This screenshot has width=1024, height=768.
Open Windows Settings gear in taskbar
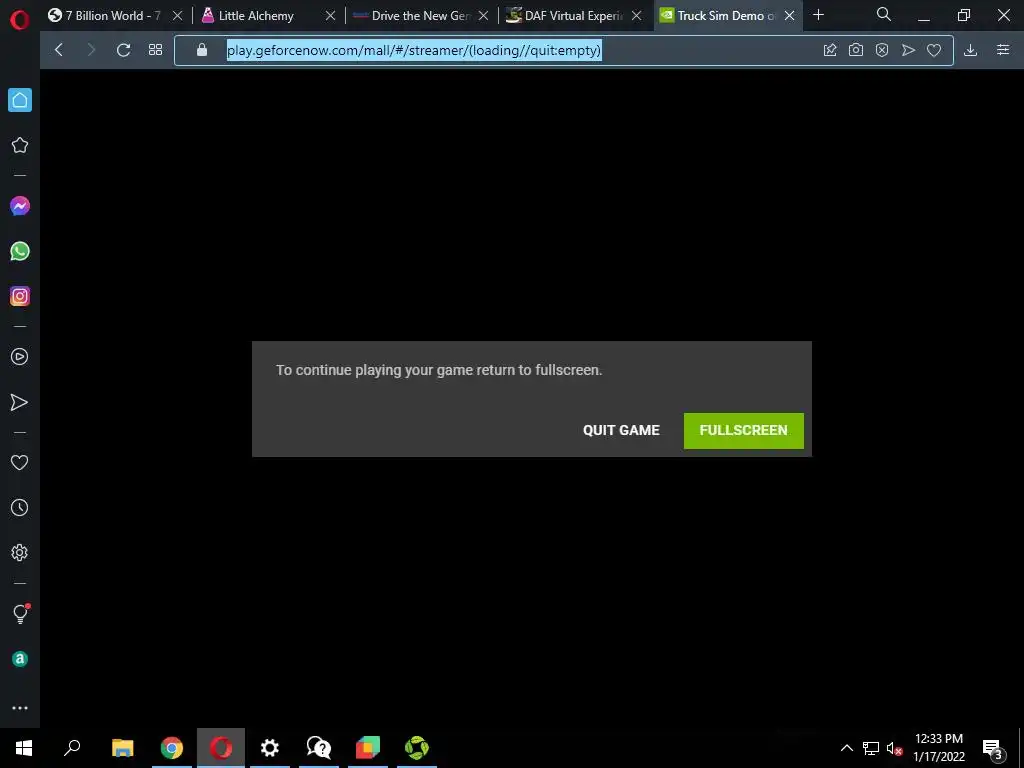click(270, 748)
